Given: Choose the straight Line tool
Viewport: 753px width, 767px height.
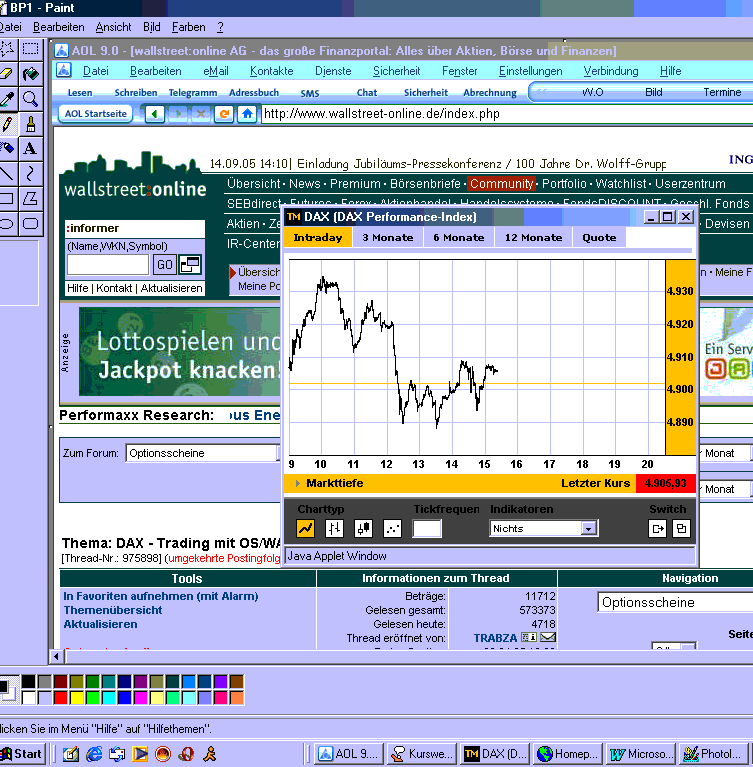Looking at the screenshot, I should (x=7, y=173).
